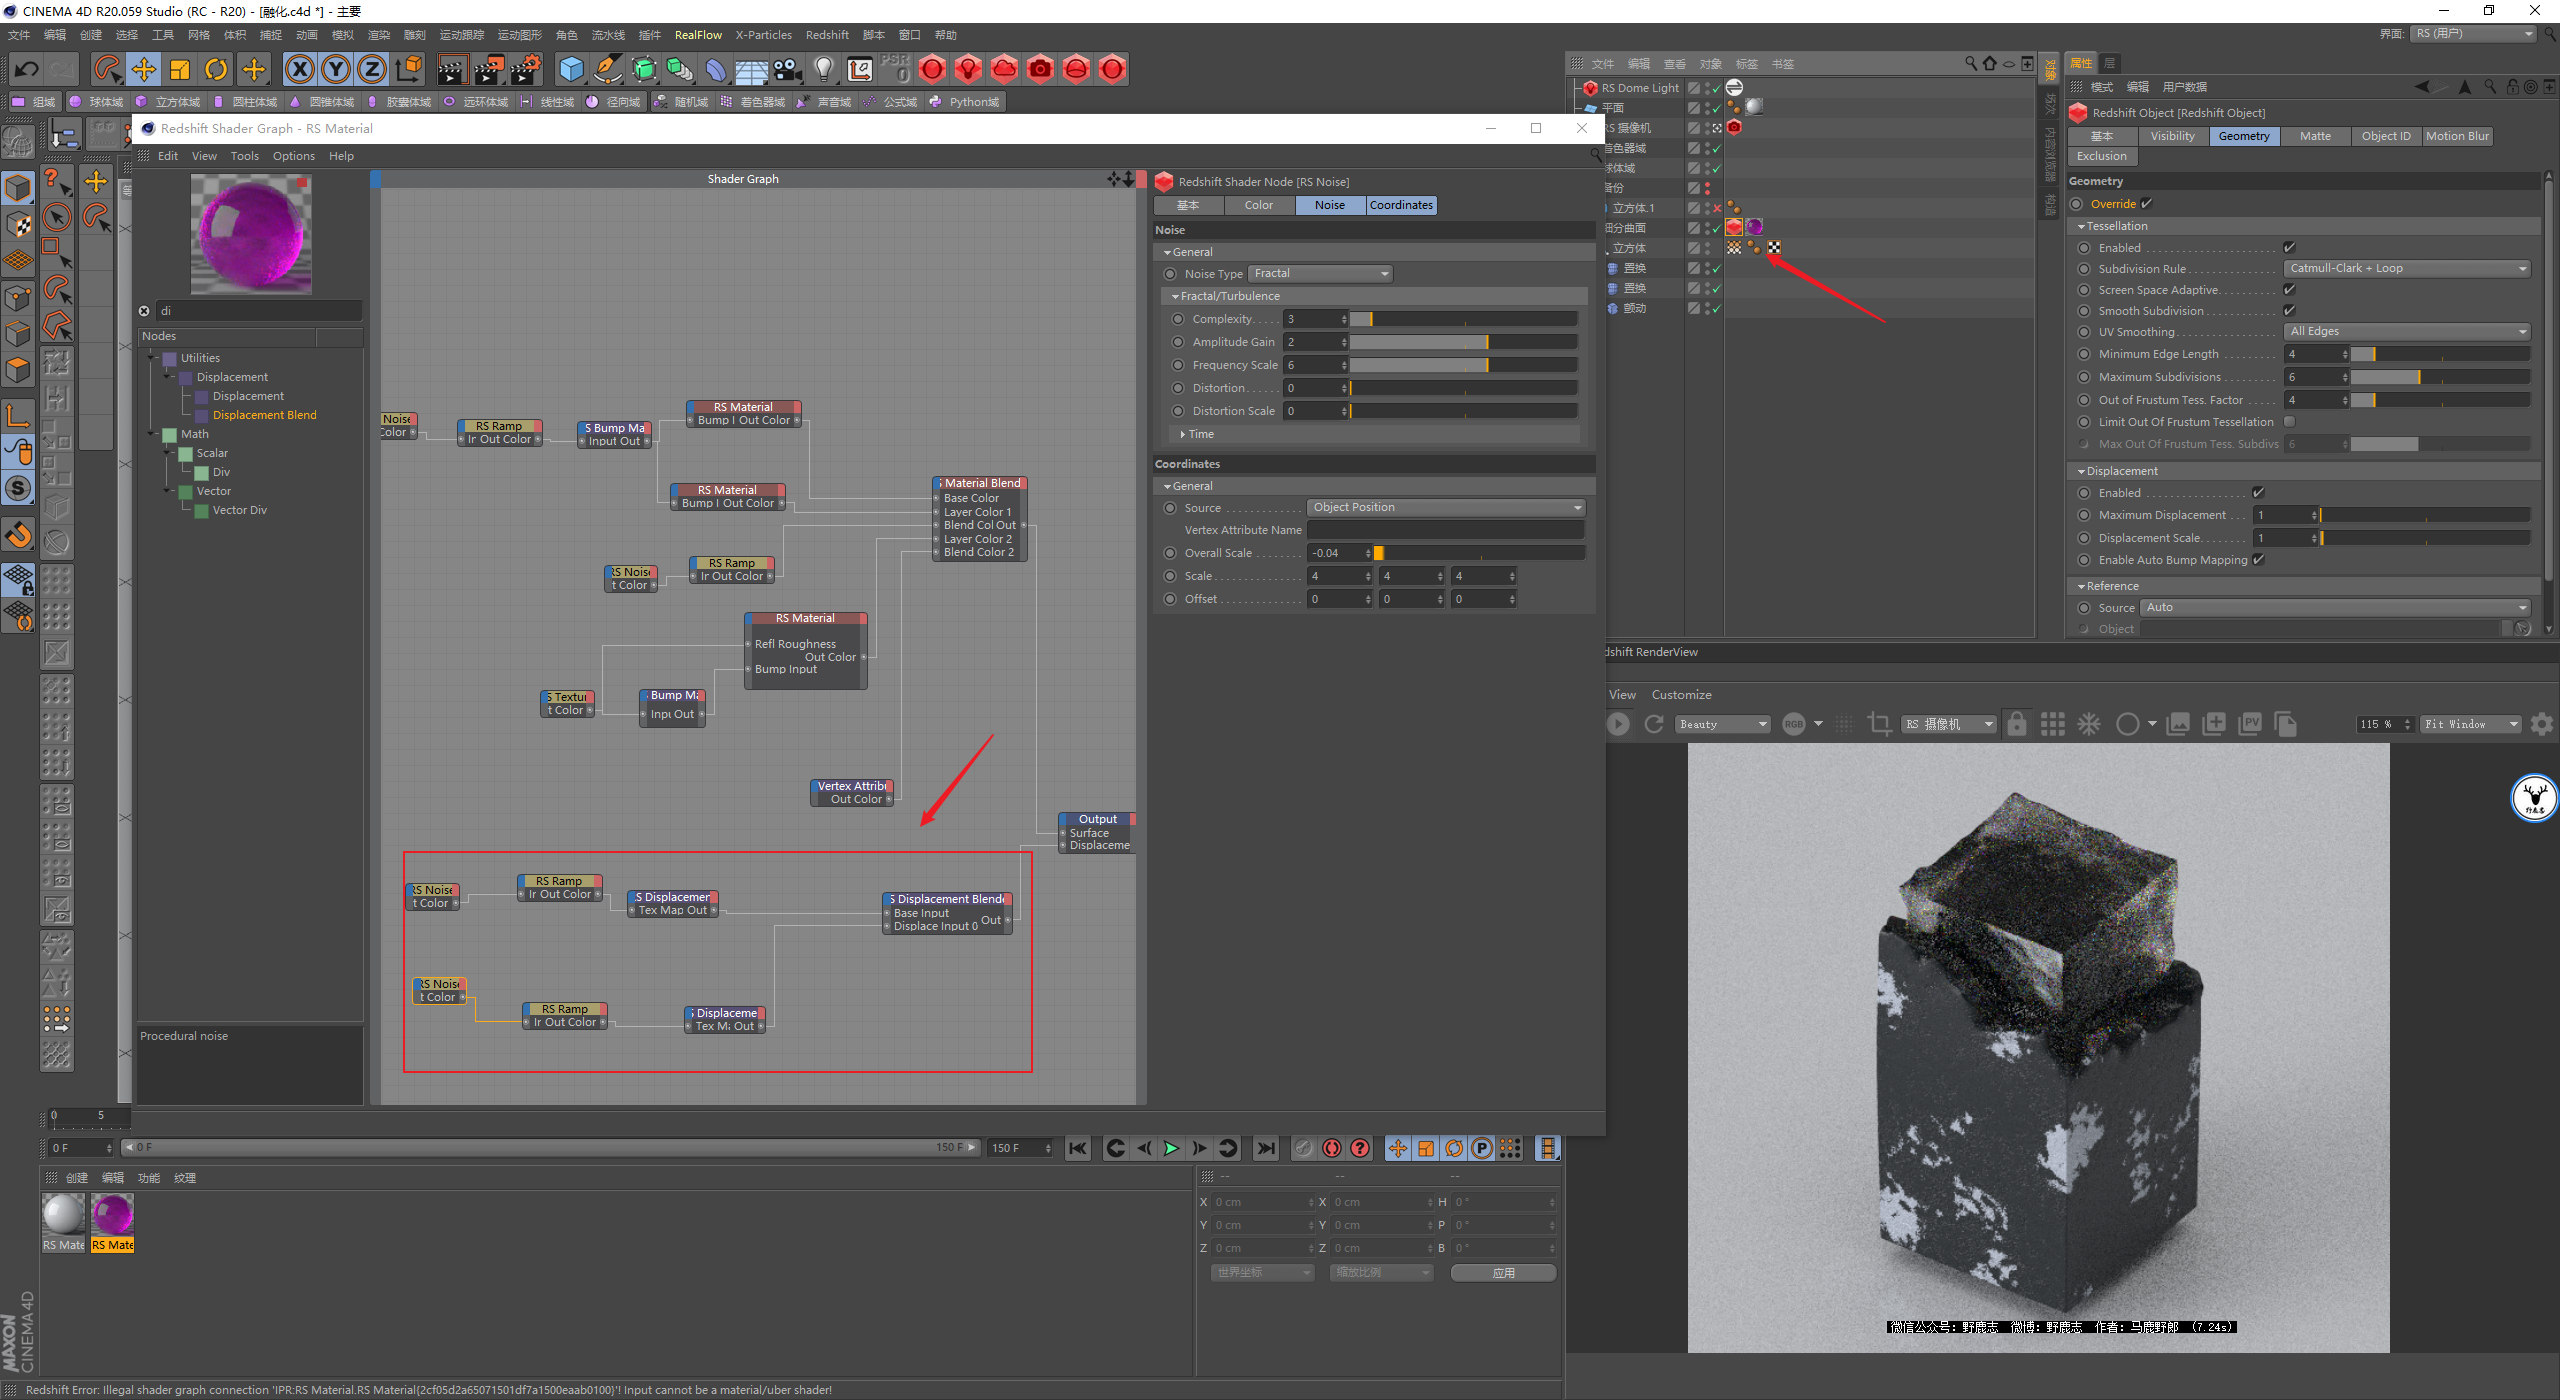Switch to the Coordinates tab of the RS Noise node

pos(1400,205)
